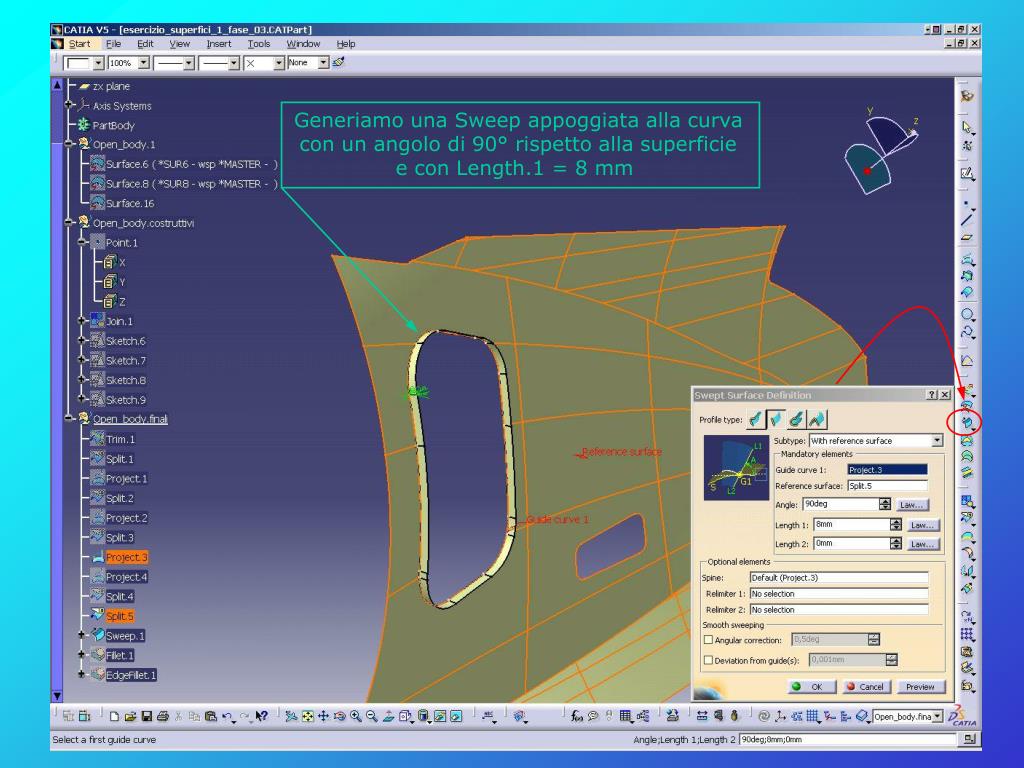Select Project.3 in the tree
The image size is (1024, 768).
coord(127,557)
